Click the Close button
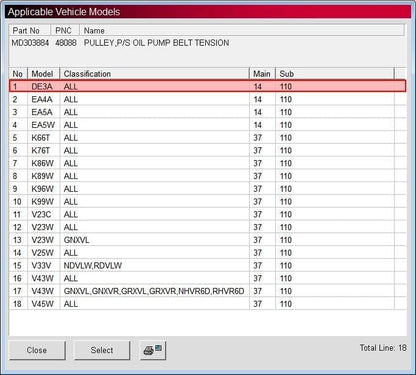The width and height of the screenshot is (416, 375). click(37, 350)
